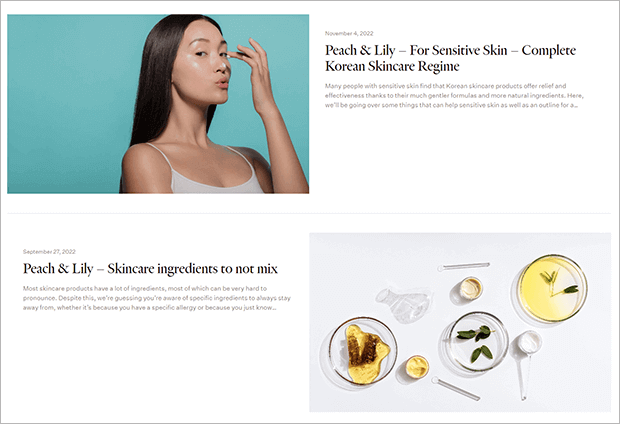Click the golden wax blob on glass plate
The height and width of the screenshot is (424, 620).
click(x=366, y=354)
